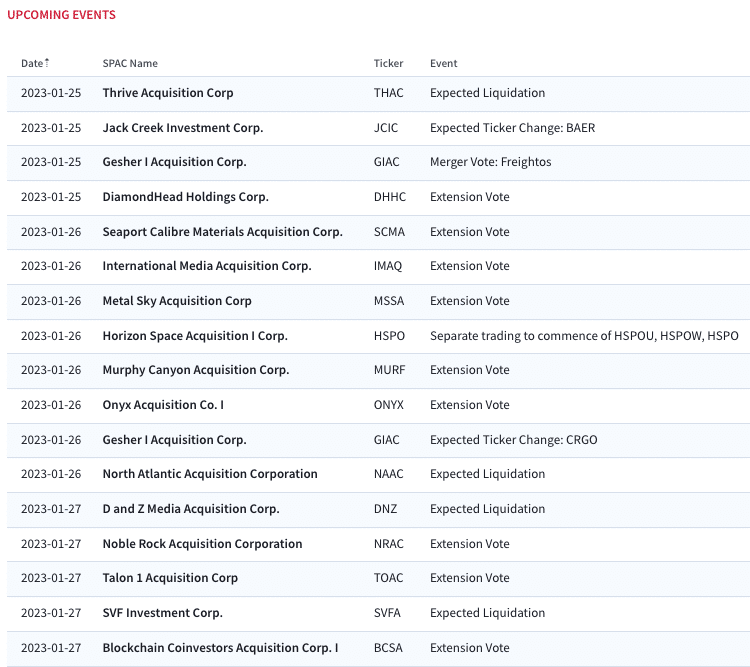
Task: Open Blockchain Coinvestors Acquisition Corp. I
Action: 221,647
